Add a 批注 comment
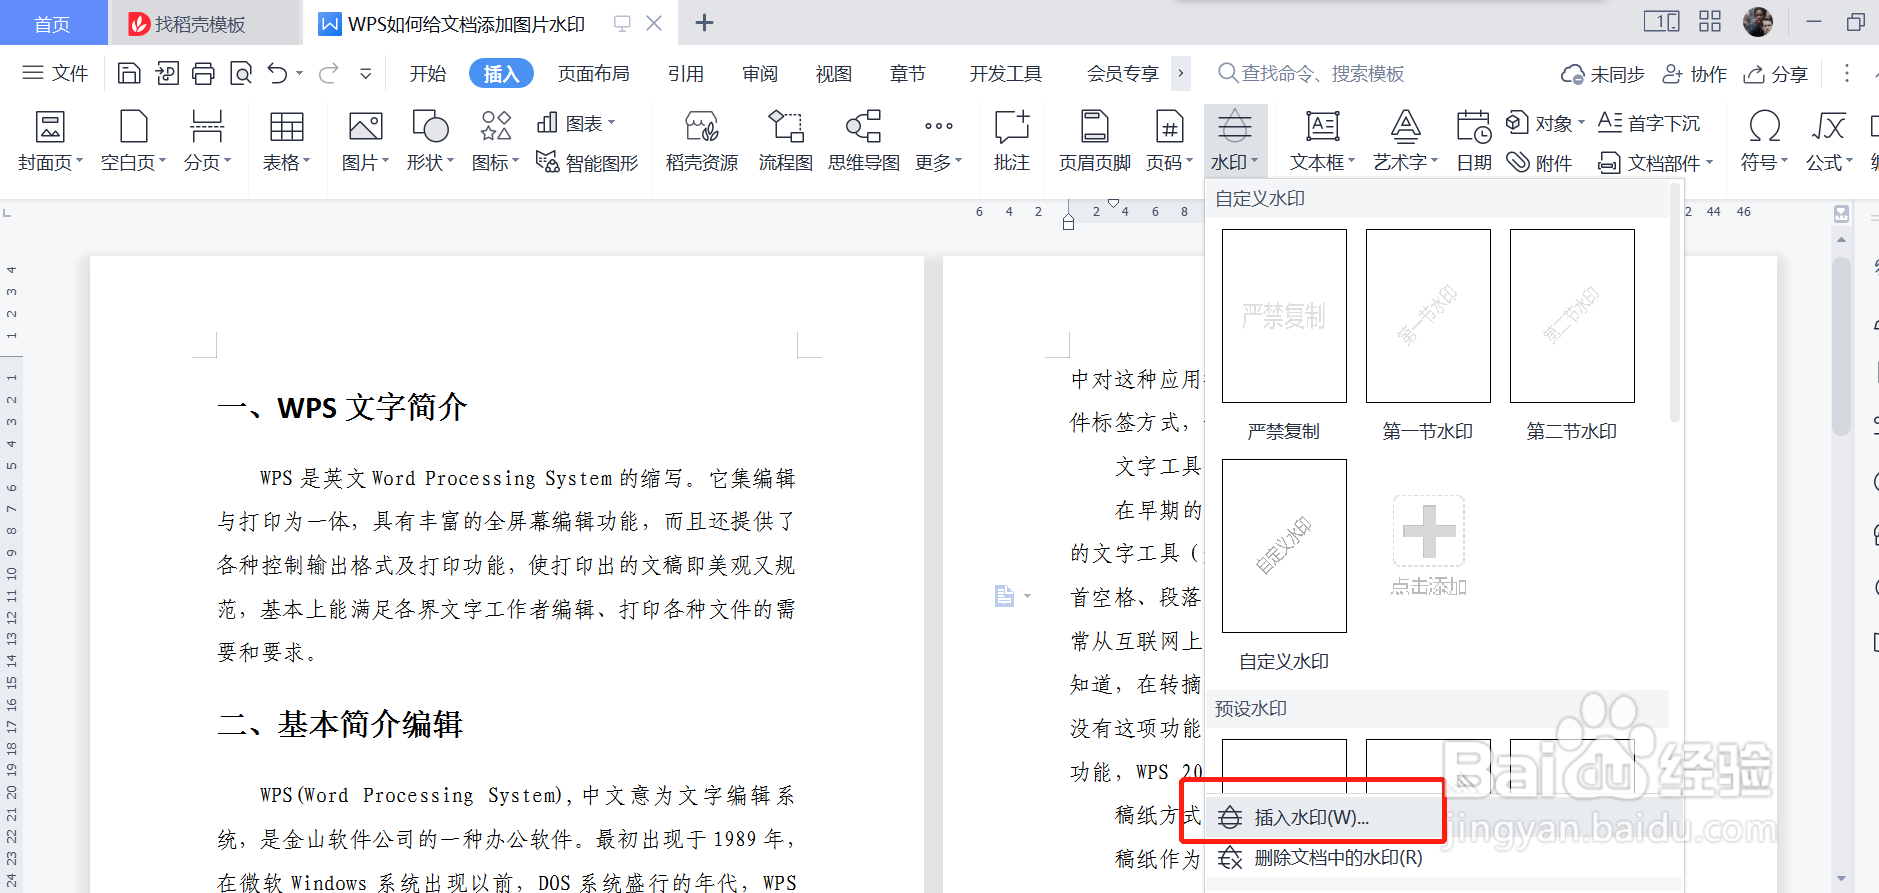Image resolution: width=1879 pixels, height=893 pixels. 1012,140
